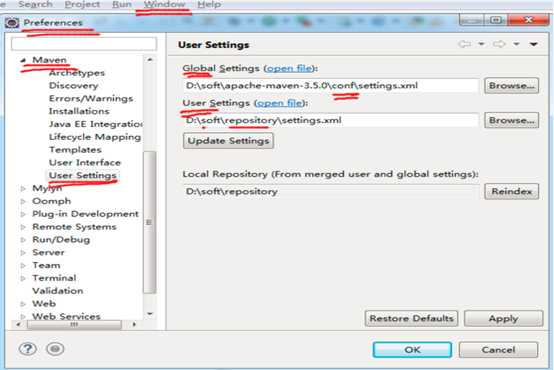Click the tree scroll-down arrow

point(150,313)
